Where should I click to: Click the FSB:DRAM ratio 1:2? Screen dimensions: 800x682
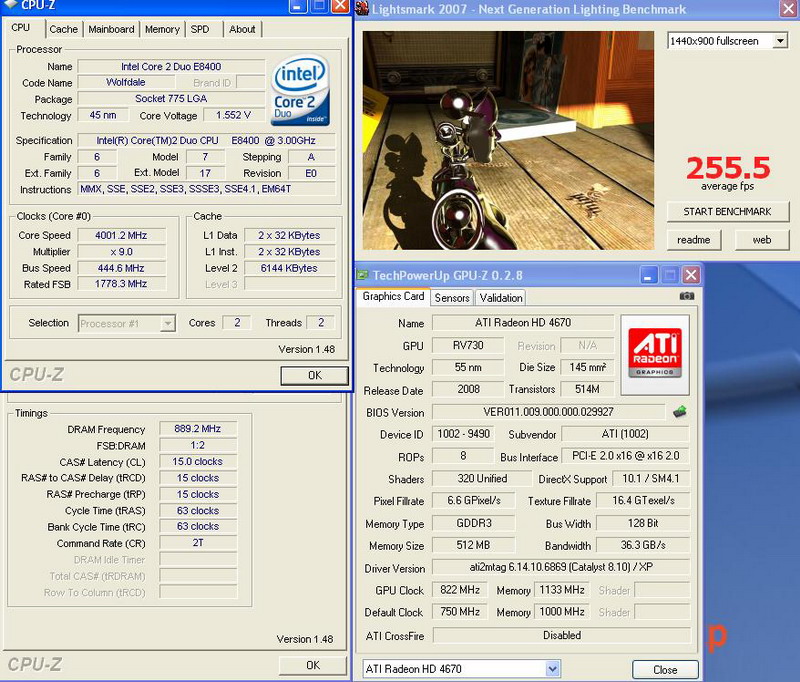(198, 445)
